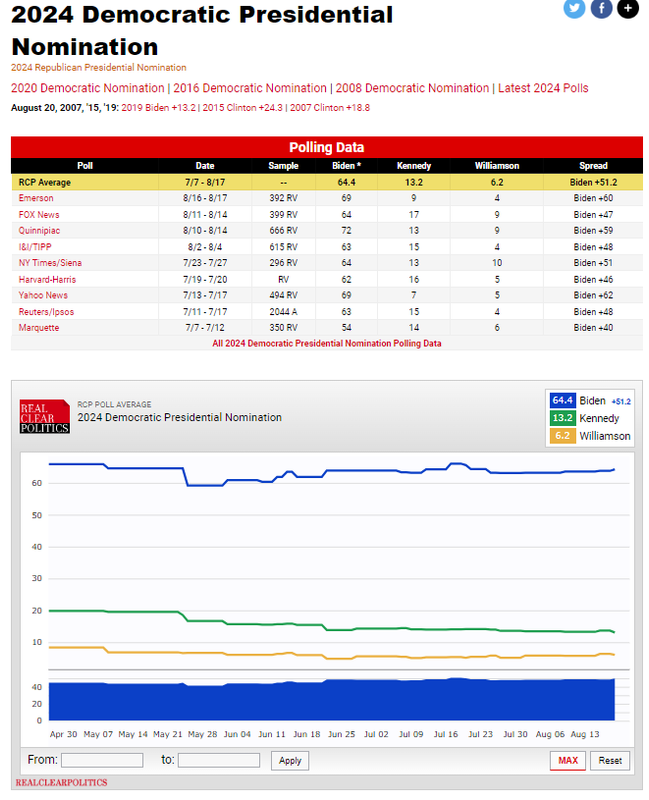Image resolution: width=649 pixels, height=800 pixels.
Task: Click the blue spread area chart
Action: click(332, 700)
